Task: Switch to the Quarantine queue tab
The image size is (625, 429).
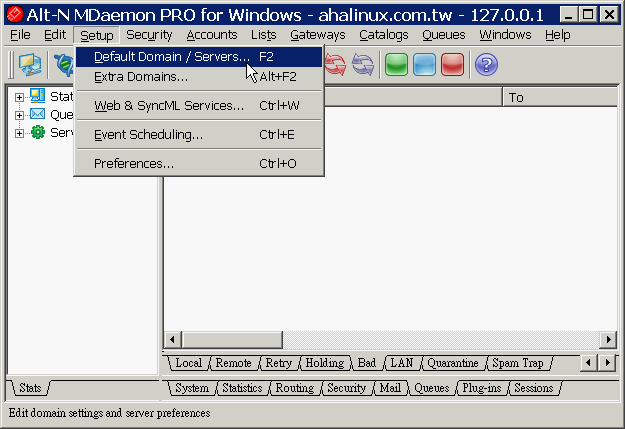Action: (x=452, y=363)
